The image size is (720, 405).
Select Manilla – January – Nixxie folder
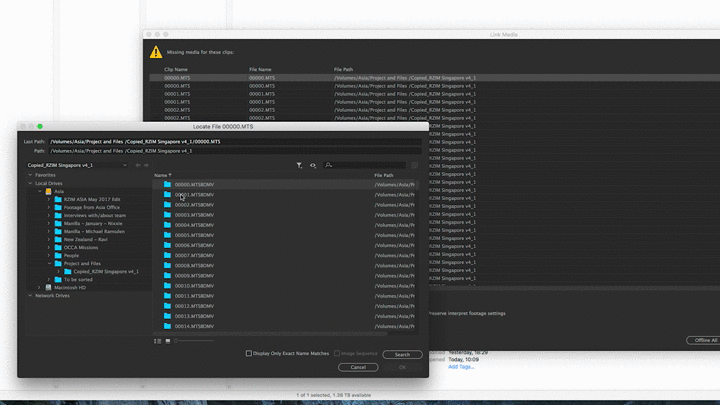[93, 224]
